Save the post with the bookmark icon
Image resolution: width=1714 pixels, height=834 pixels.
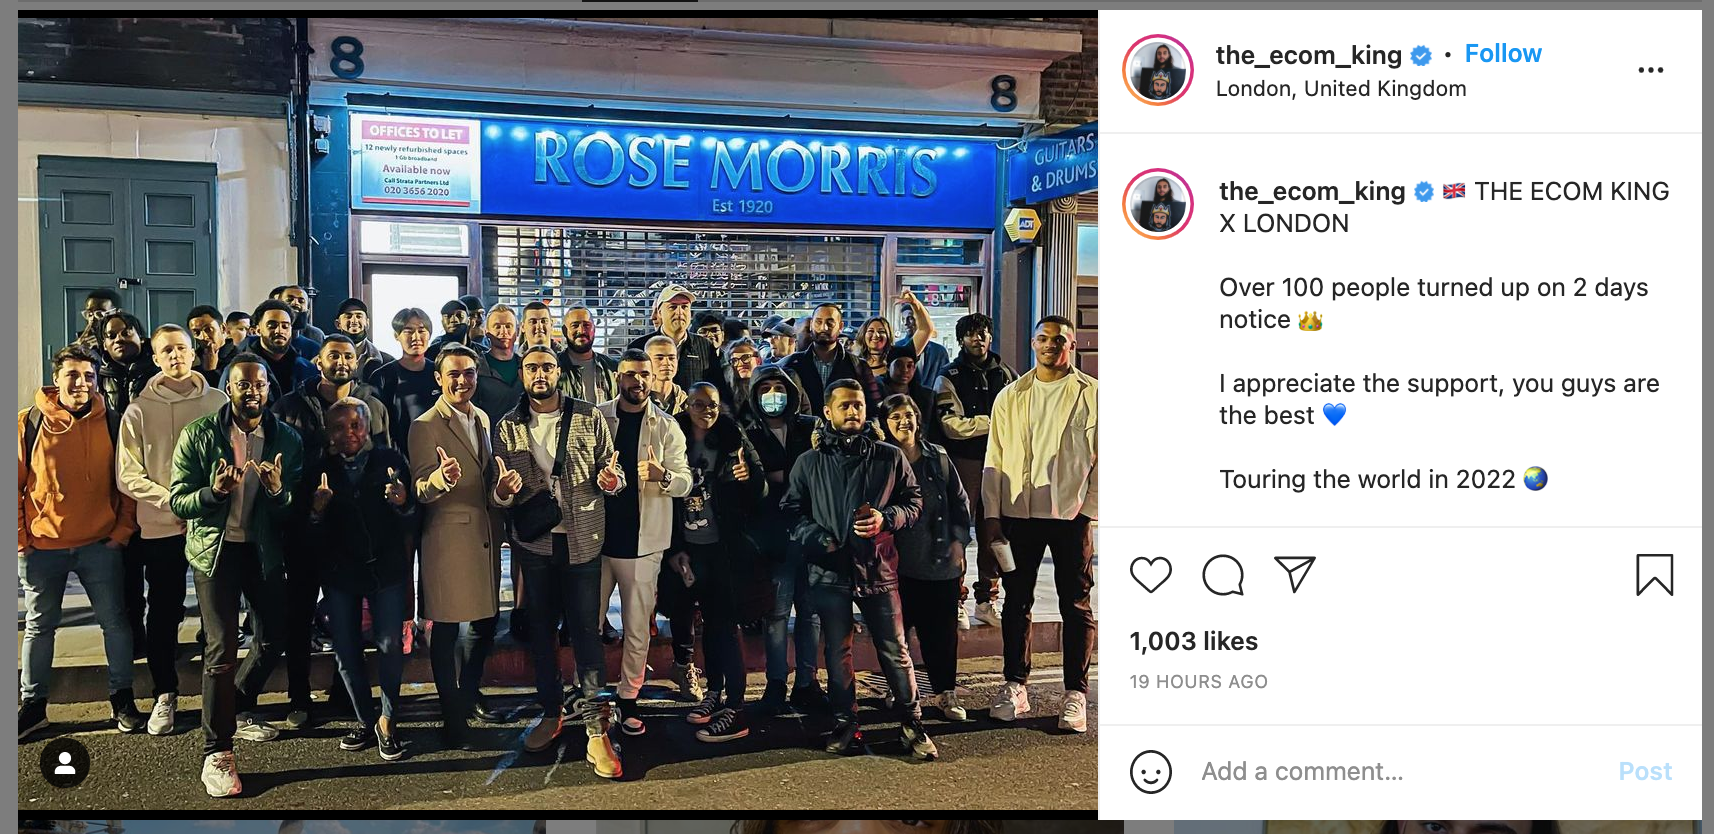pyautogui.click(x=1654, y=575)
